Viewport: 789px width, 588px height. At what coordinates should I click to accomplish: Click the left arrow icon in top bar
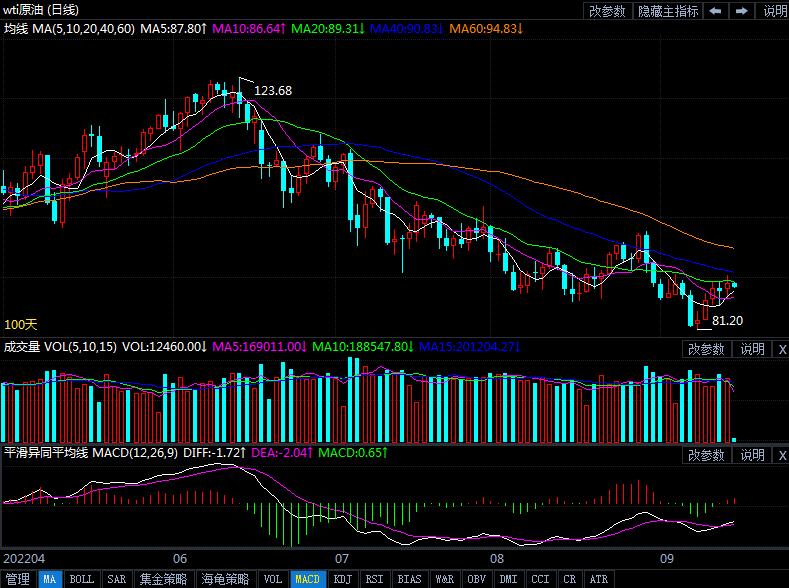(717, 11)
